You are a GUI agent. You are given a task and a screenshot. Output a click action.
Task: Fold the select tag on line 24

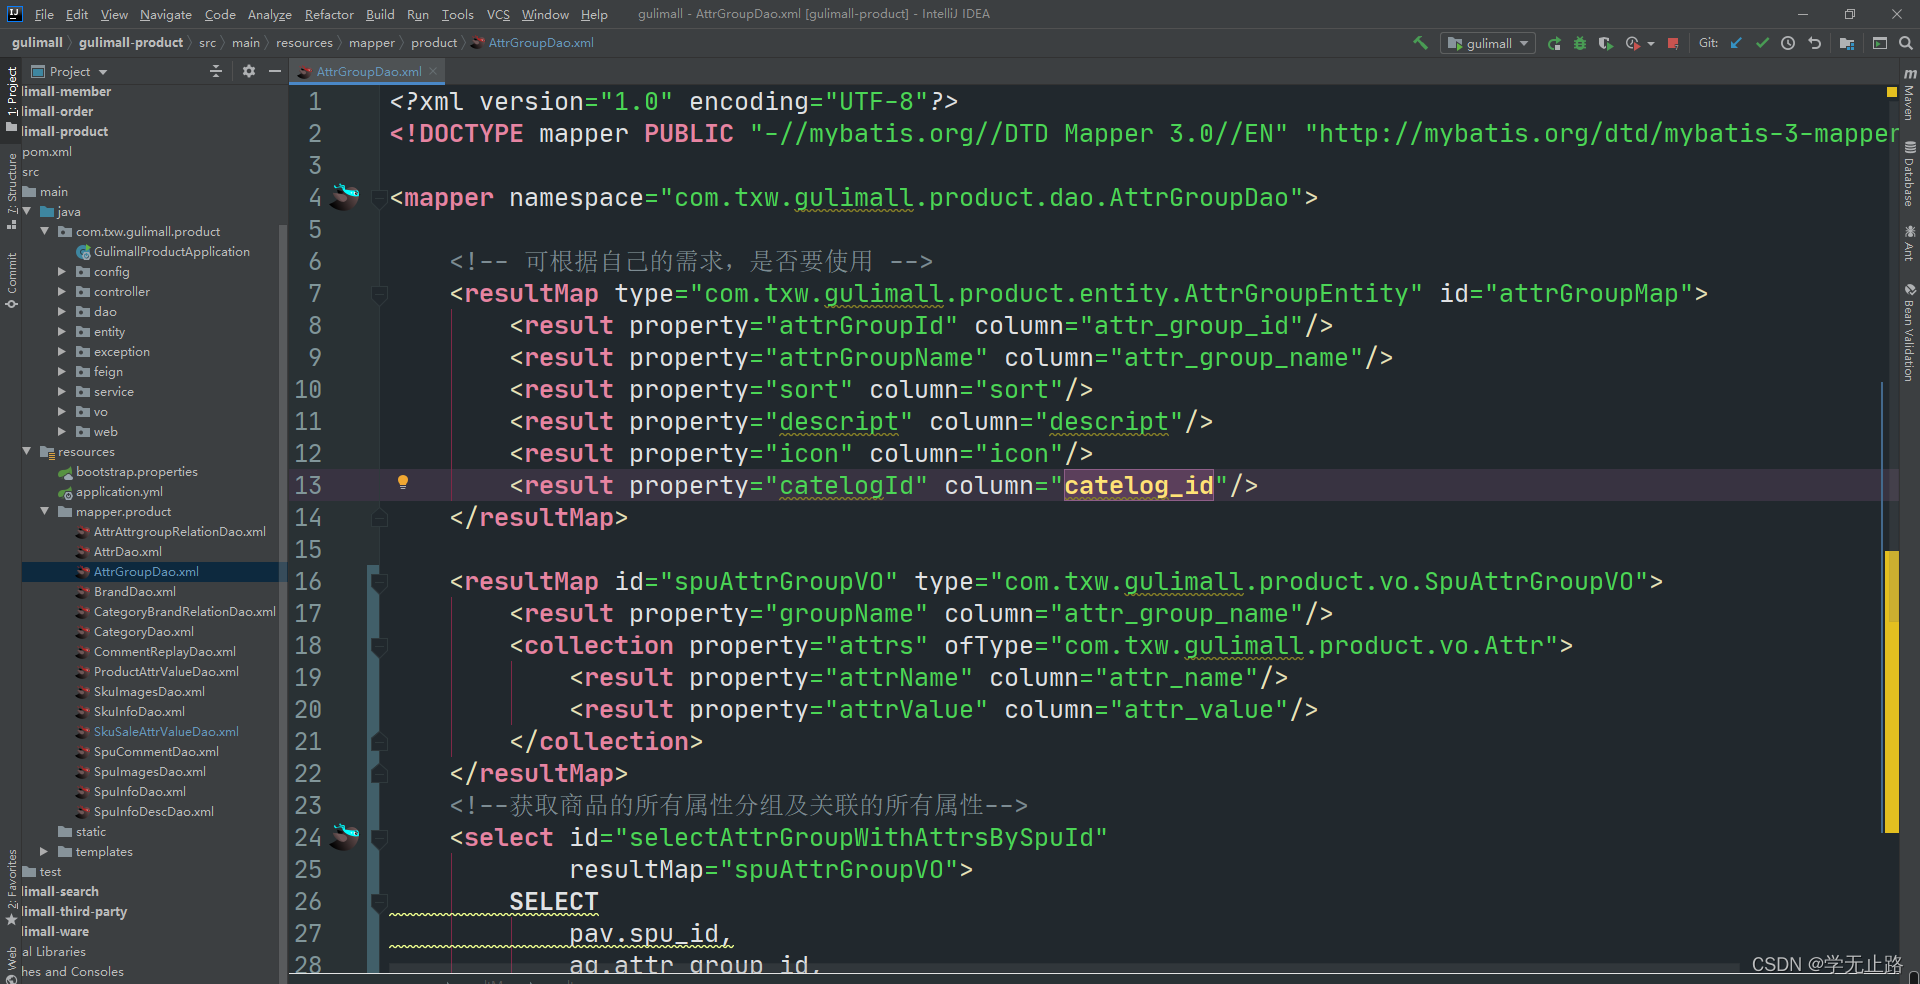[379, 838]
